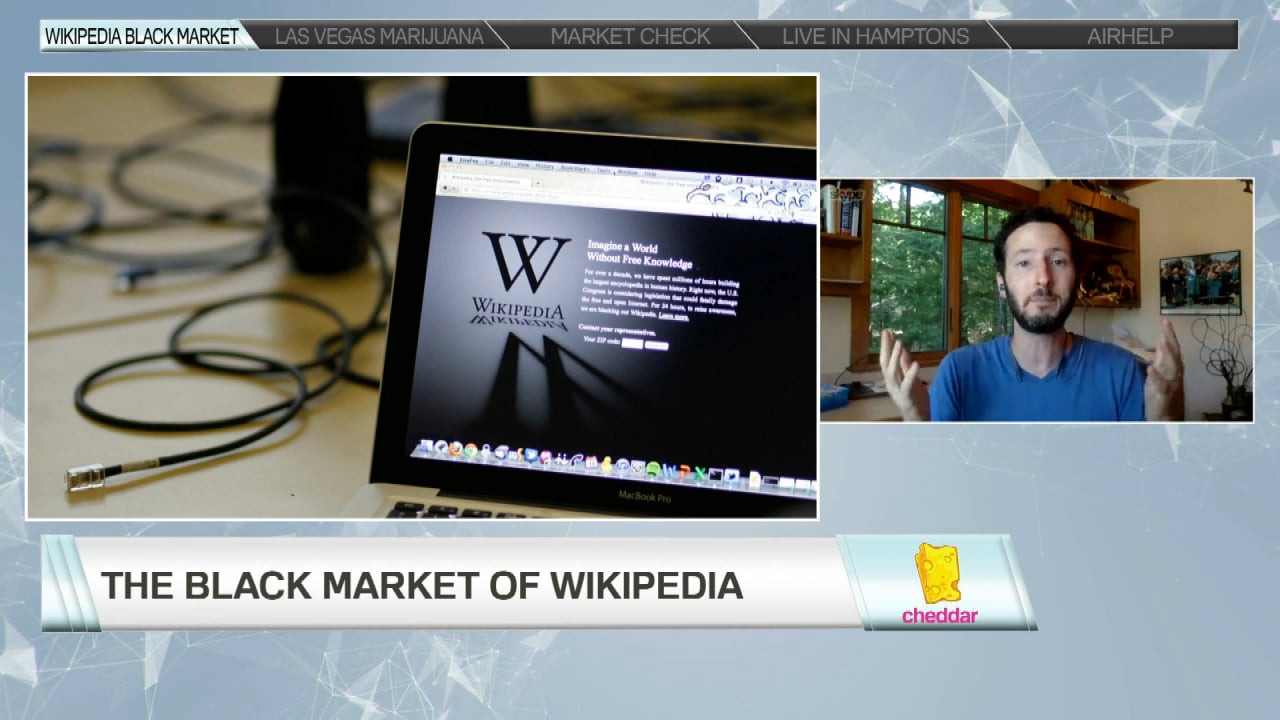The width and height of the screenshot is (1280, 720).
Task: Click the Terminal icon in the laptop dock
Action: coord(715,475)
